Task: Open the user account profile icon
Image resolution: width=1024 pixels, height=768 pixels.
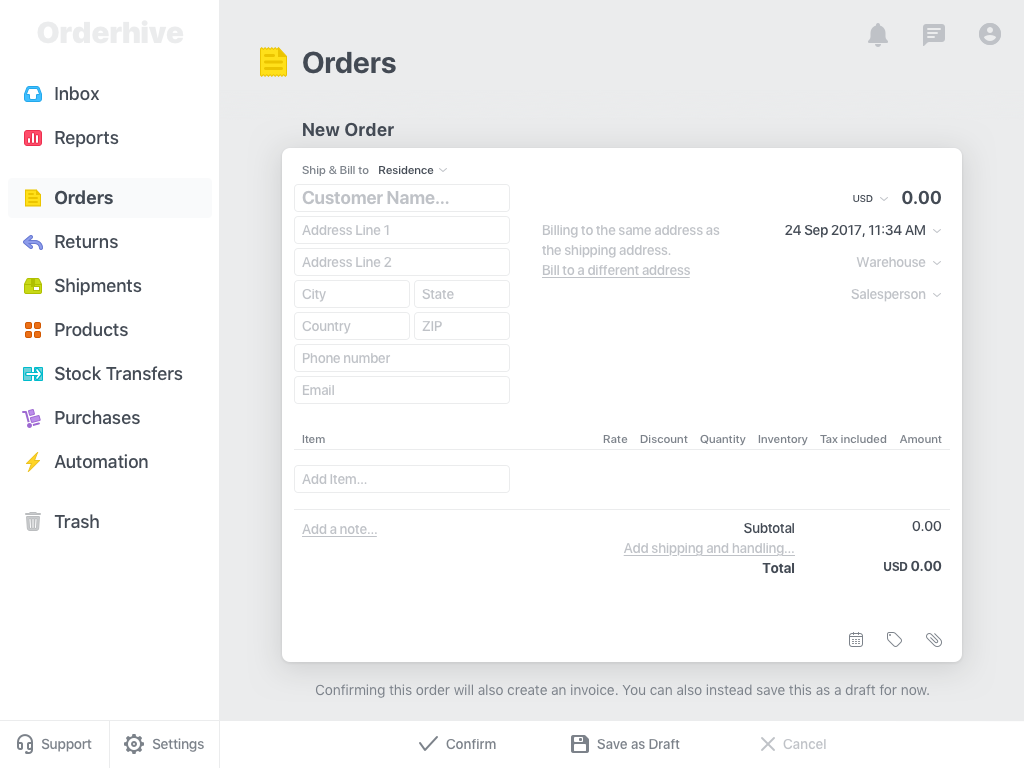Action: (990, 34)
